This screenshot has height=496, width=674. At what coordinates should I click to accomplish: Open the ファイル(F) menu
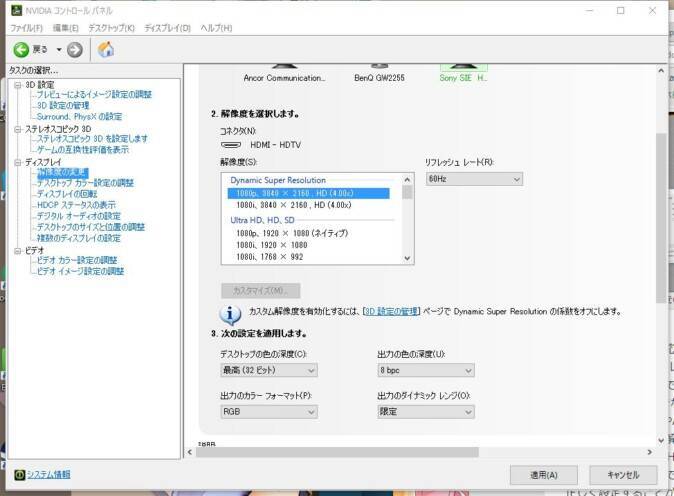pyautogui.click(x=26, y=28)
